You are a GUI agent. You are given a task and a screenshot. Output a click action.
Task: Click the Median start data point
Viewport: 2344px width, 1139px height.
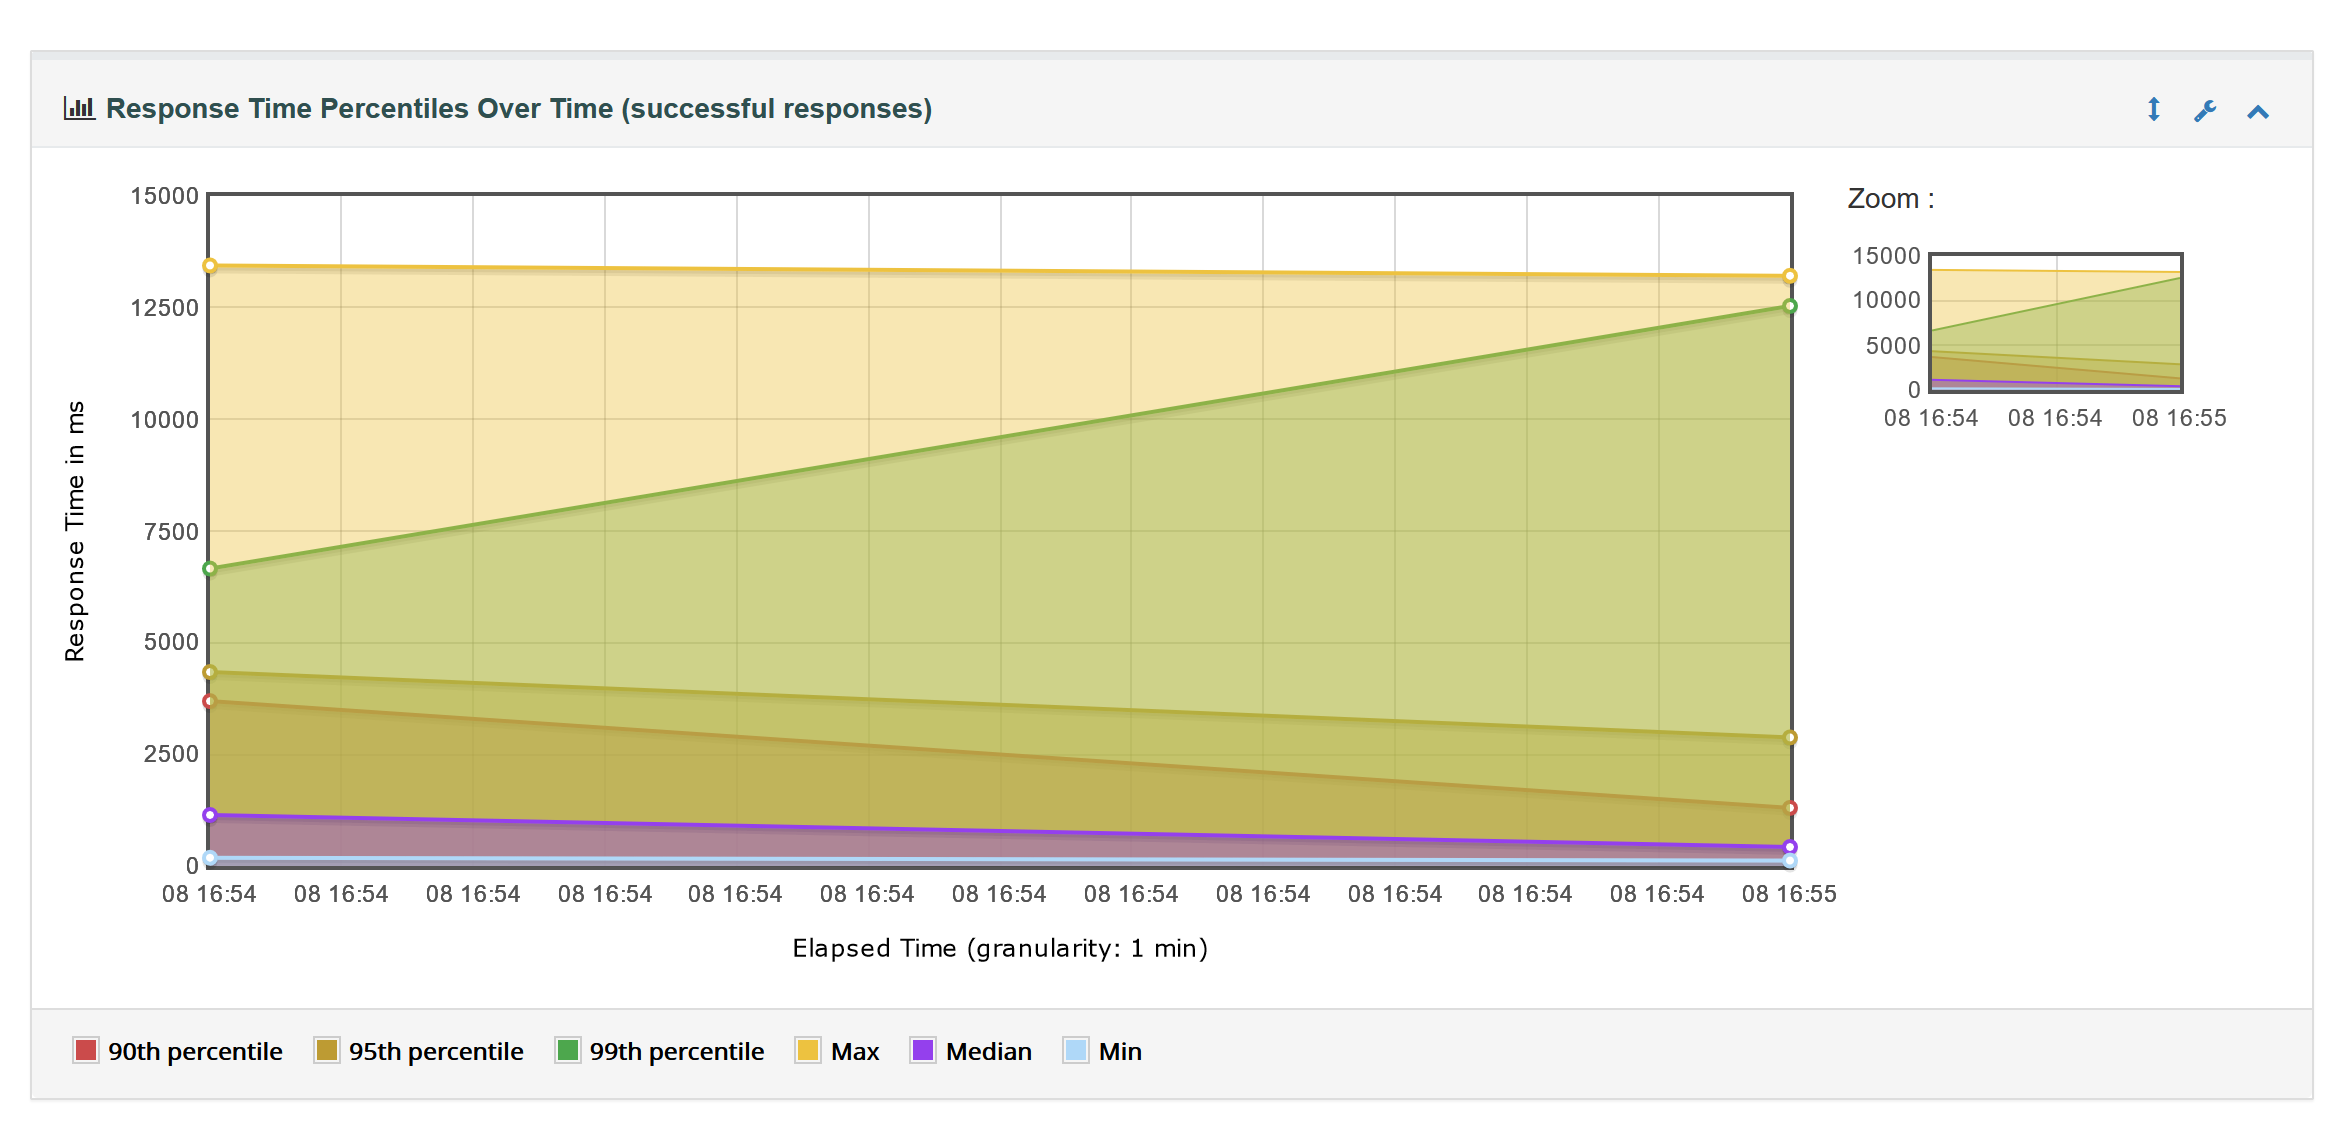click(x=210, y=815)
